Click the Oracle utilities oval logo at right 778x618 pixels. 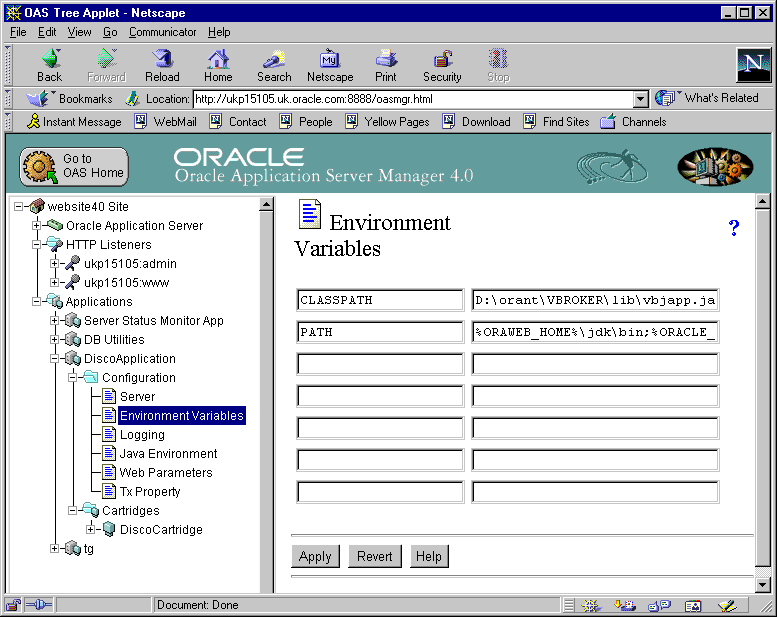[715, 167]
